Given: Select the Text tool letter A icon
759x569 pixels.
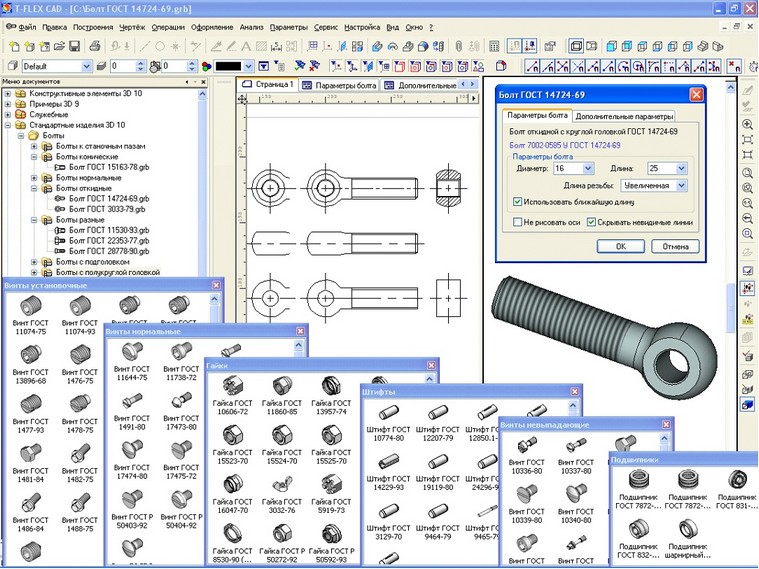Looking at the screenshot, I should click(246, 46).
